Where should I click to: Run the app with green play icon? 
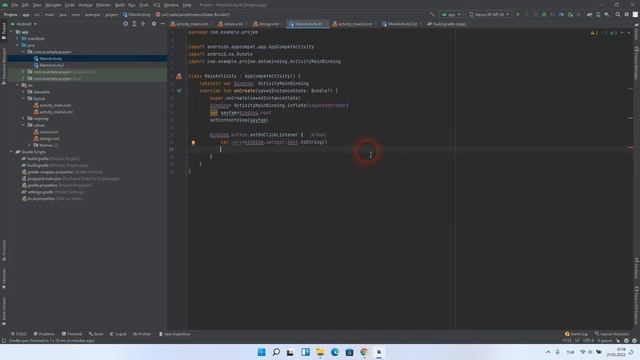[518, 14]
